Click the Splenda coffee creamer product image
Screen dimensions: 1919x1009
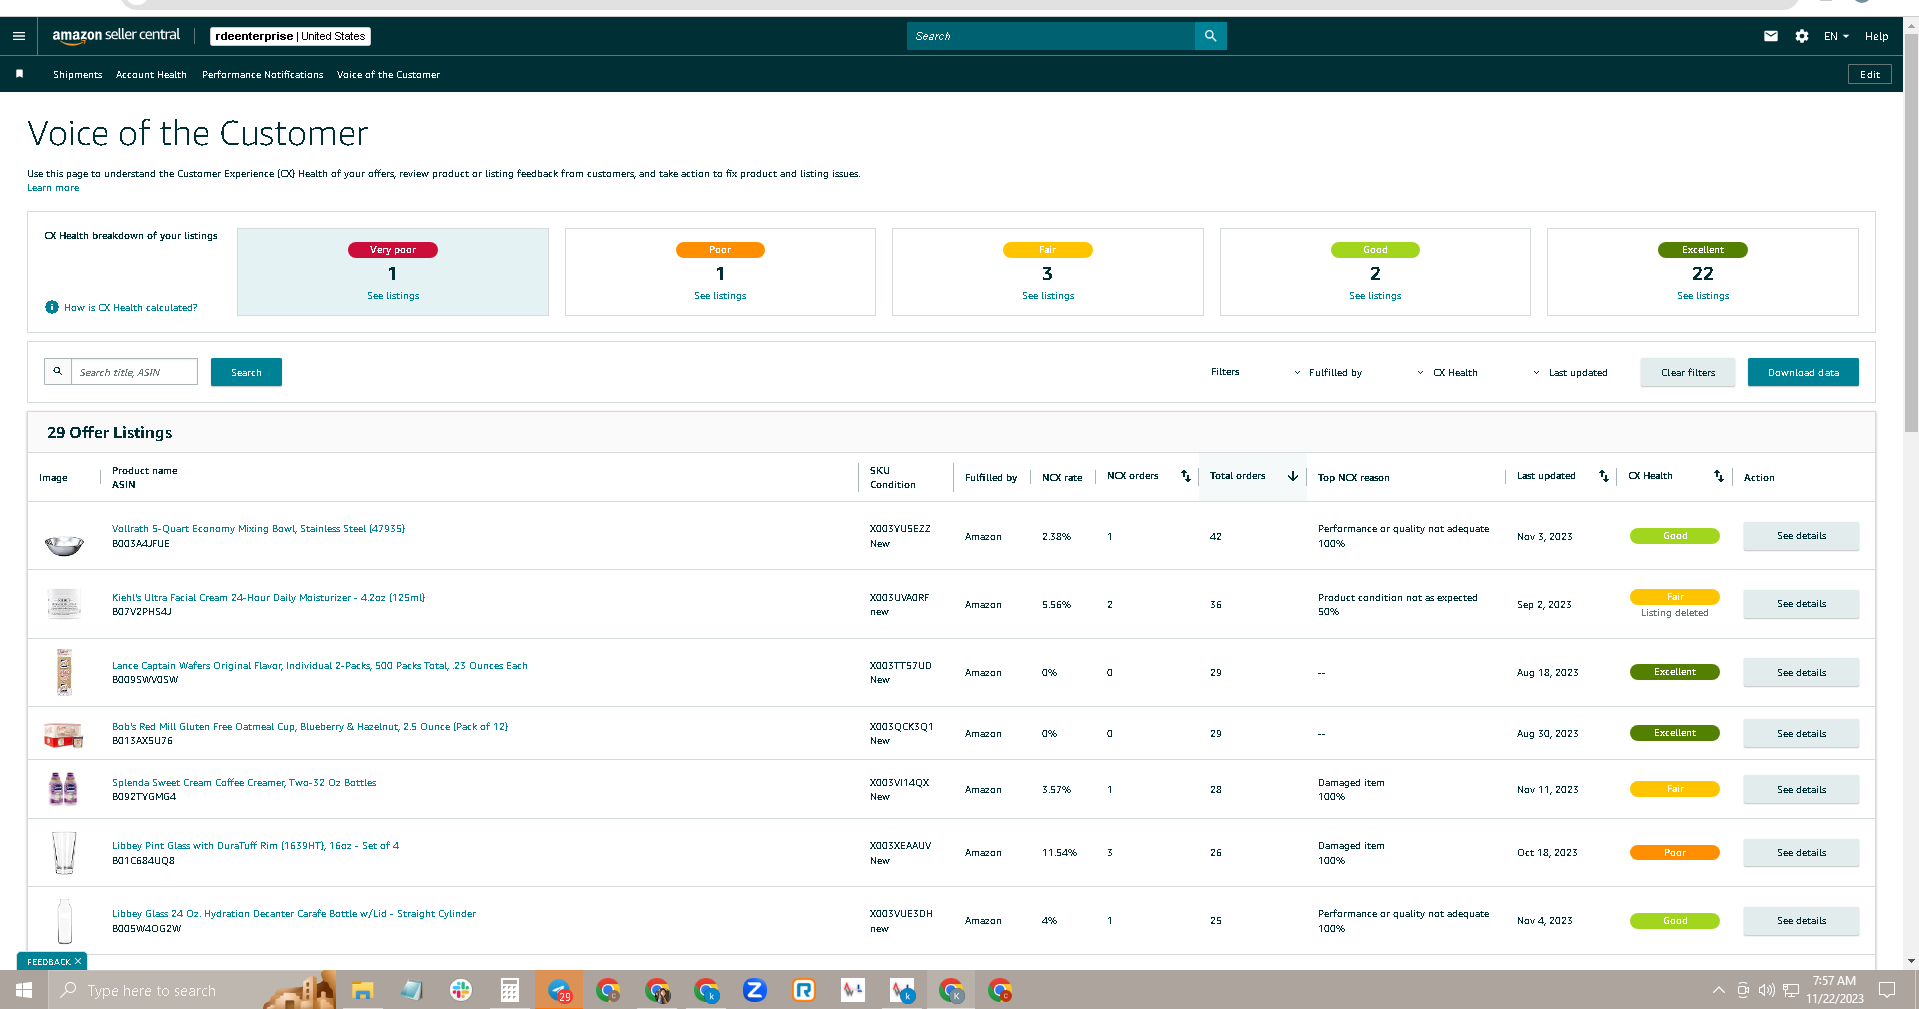click(x=64, y=789)
